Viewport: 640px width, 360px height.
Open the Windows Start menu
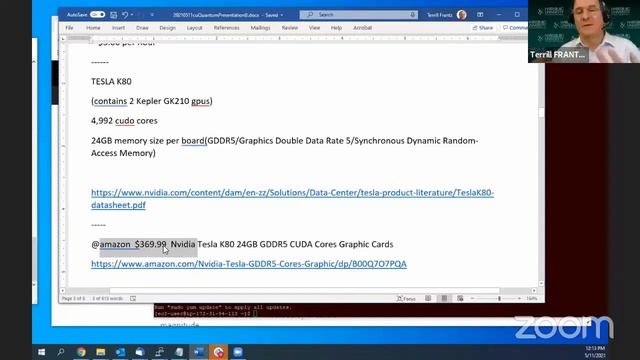coord(41,352)
